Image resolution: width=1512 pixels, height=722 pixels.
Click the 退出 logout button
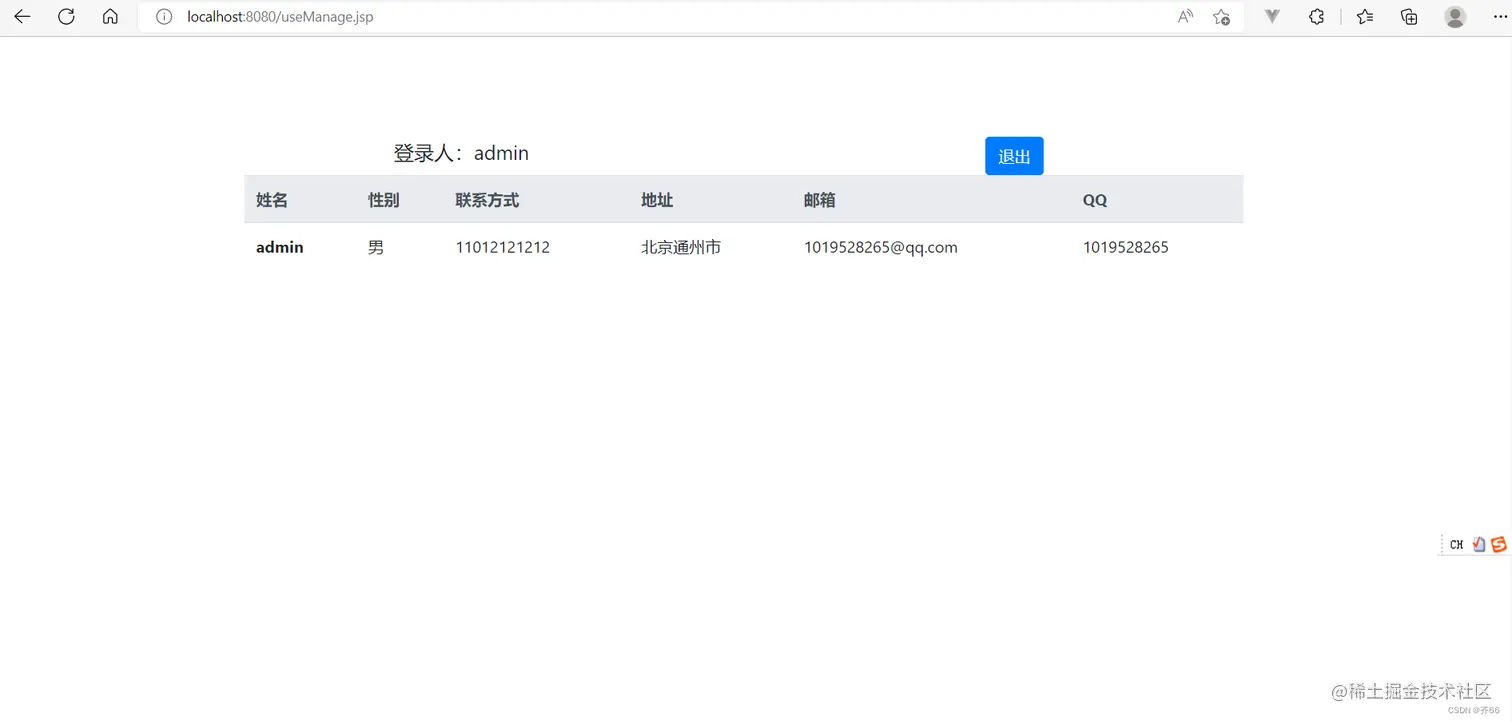click(1014, 156)
